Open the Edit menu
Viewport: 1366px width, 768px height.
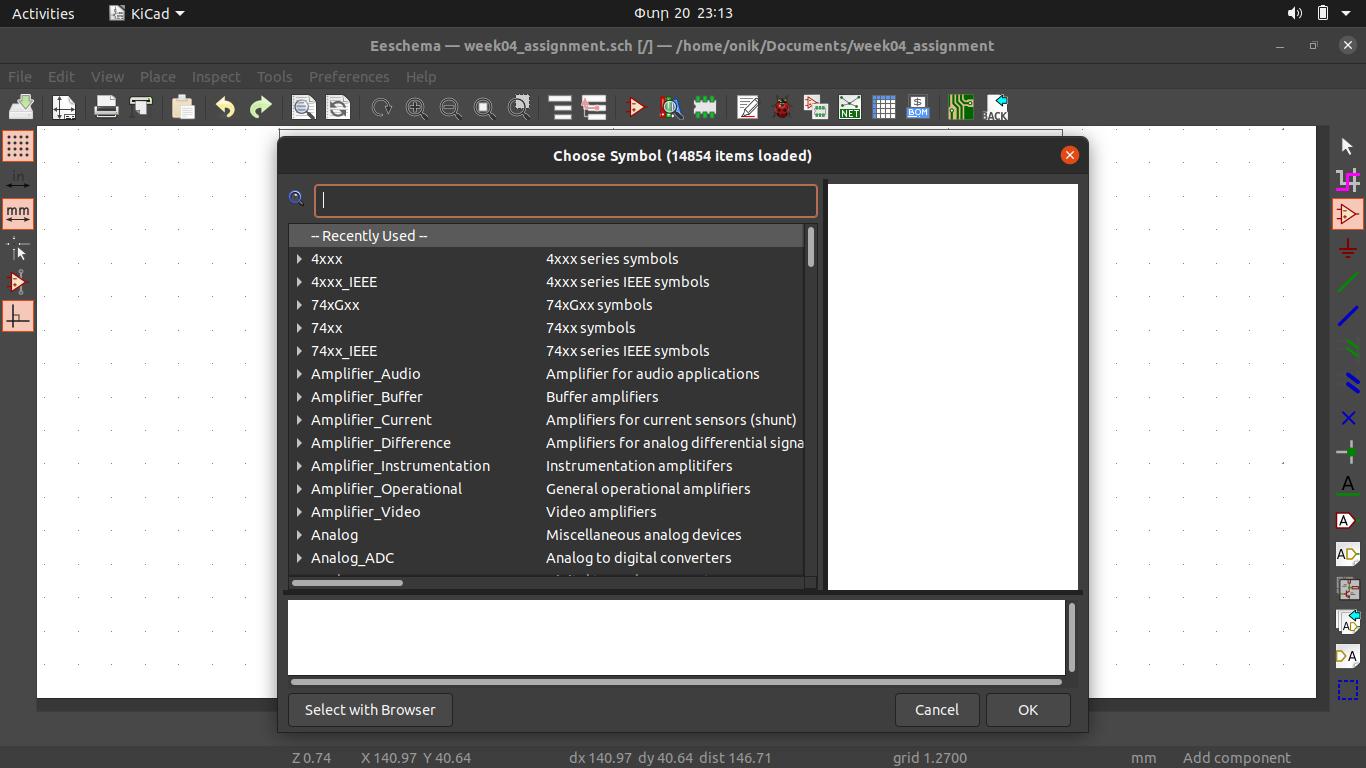point(61,77)
